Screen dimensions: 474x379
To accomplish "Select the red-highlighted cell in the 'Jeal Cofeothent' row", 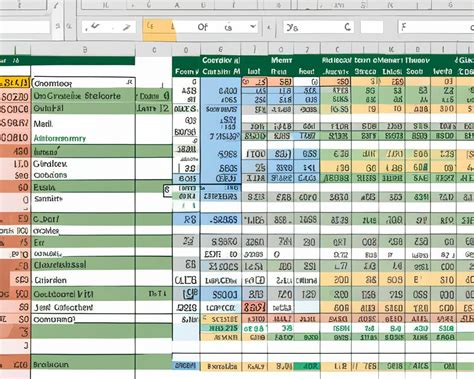I will click(x=254, y=307).
